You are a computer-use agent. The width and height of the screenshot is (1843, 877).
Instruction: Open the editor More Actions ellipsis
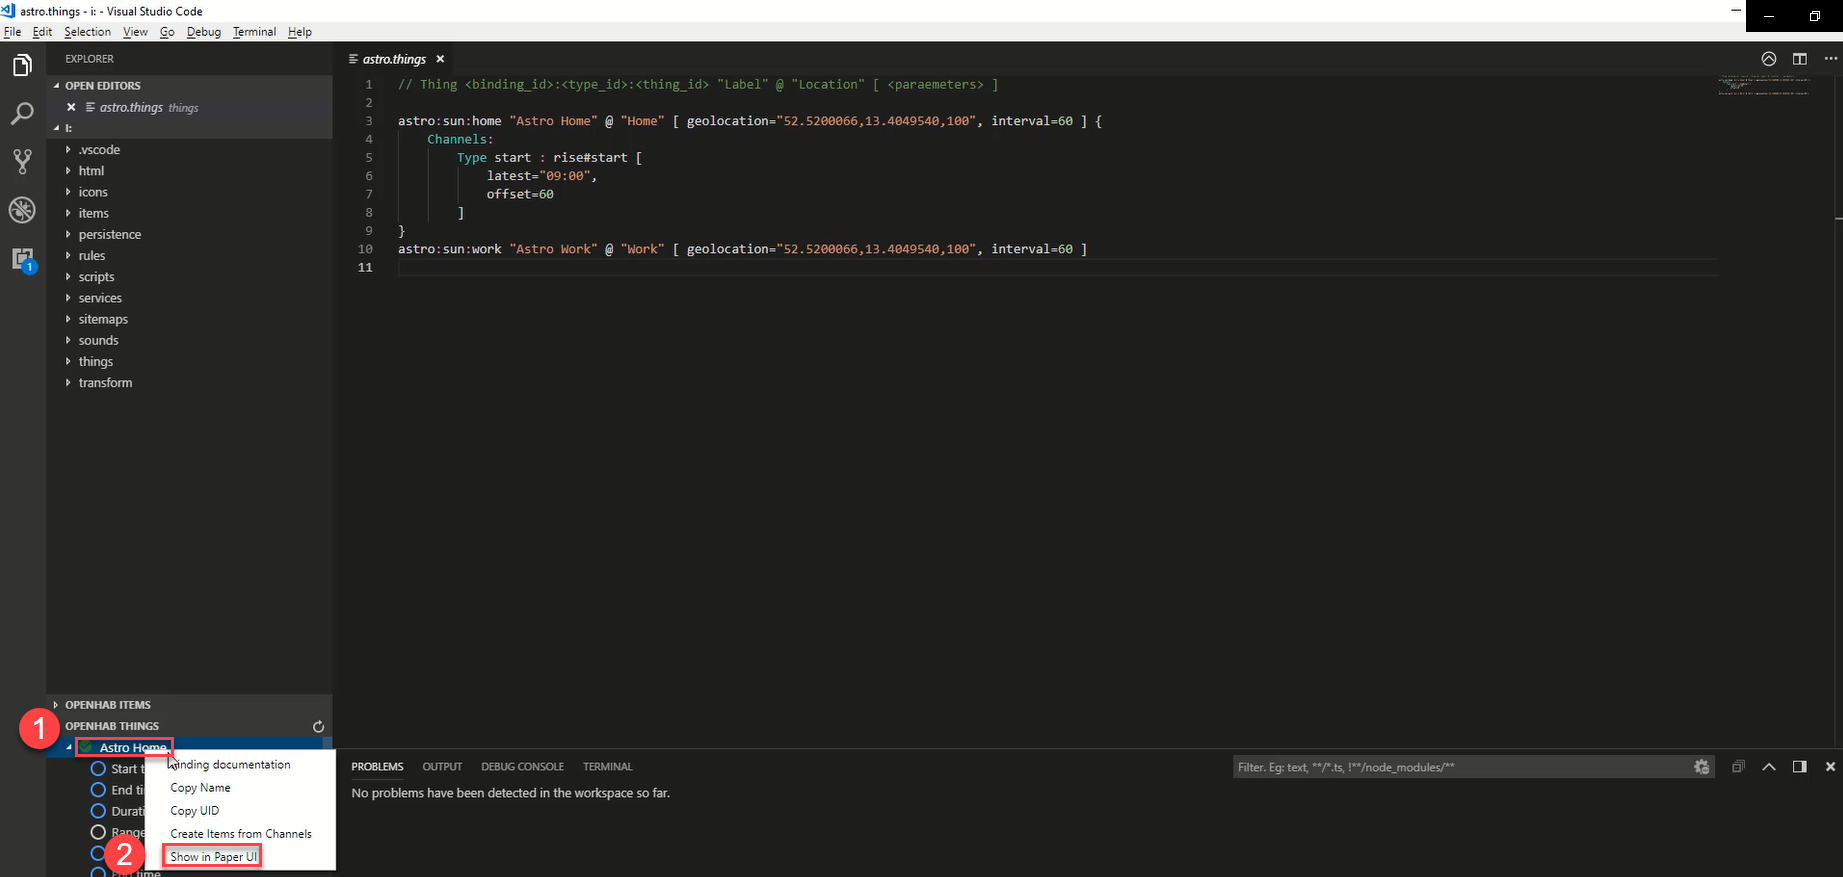point(1830,59)
